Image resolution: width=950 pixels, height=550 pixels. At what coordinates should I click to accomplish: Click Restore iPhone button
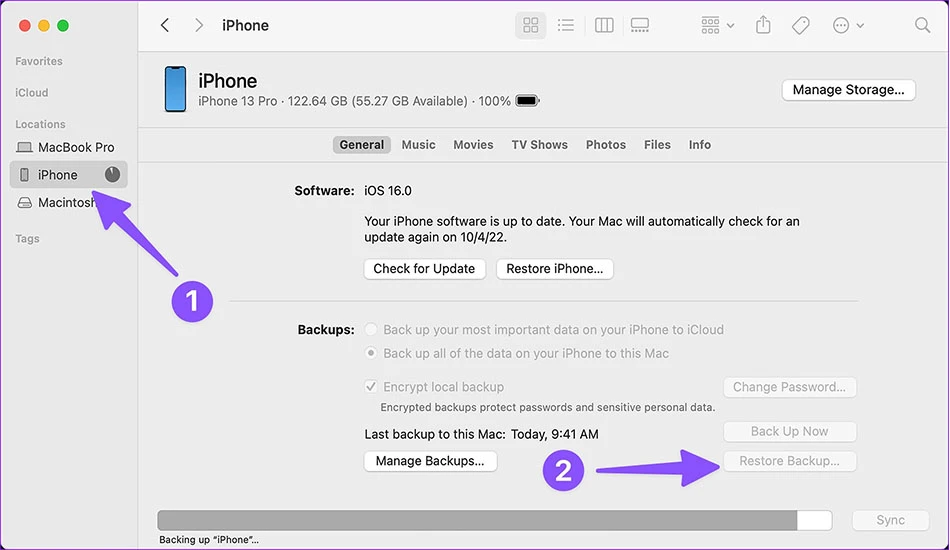point(554,269)
